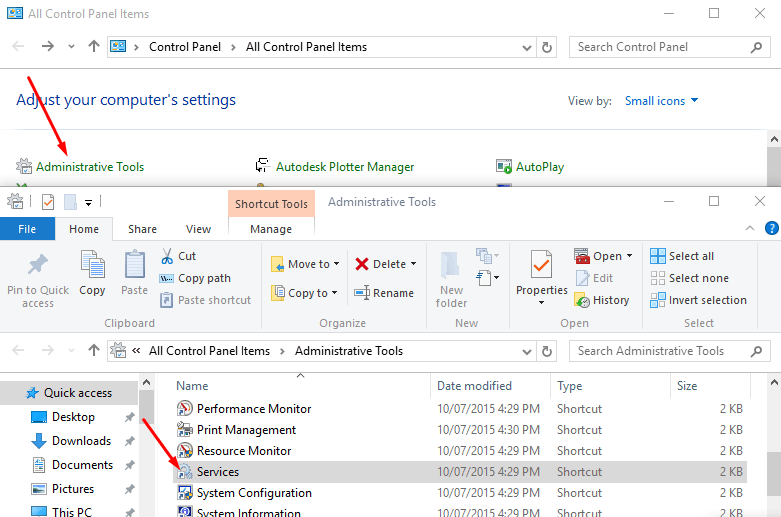Viewport: 781px width, 517px height.
Task: Open AutoPlay in Control Panel
Action: point(539,167)
